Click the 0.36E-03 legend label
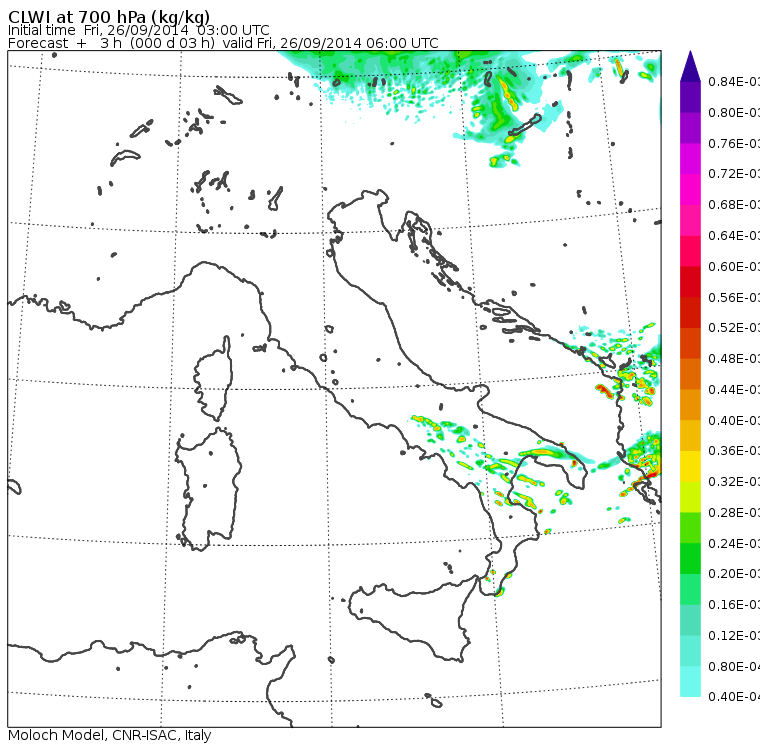This screenshot has height=749, width=760. click(x=734, y=451)
